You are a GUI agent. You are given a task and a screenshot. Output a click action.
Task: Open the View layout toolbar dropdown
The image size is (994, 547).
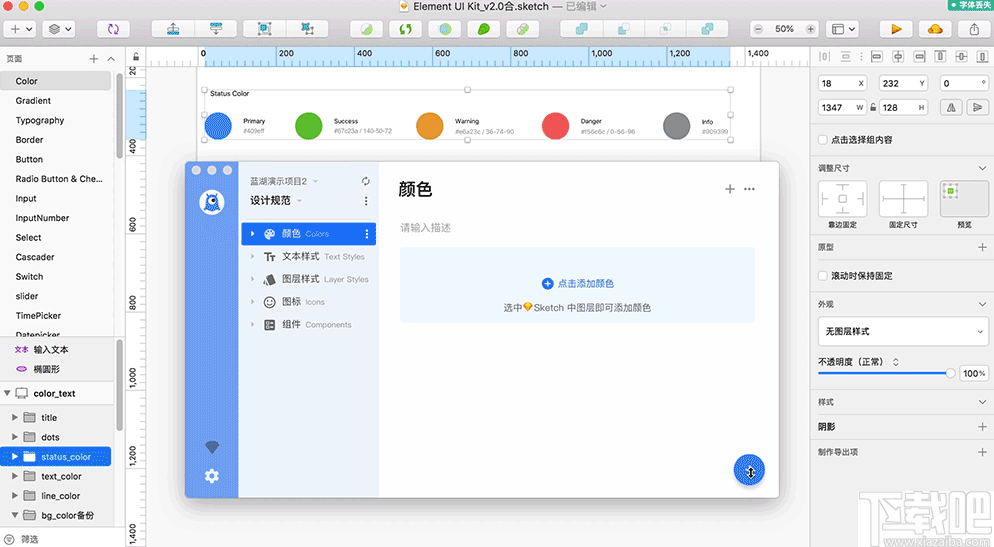(844, 29)
